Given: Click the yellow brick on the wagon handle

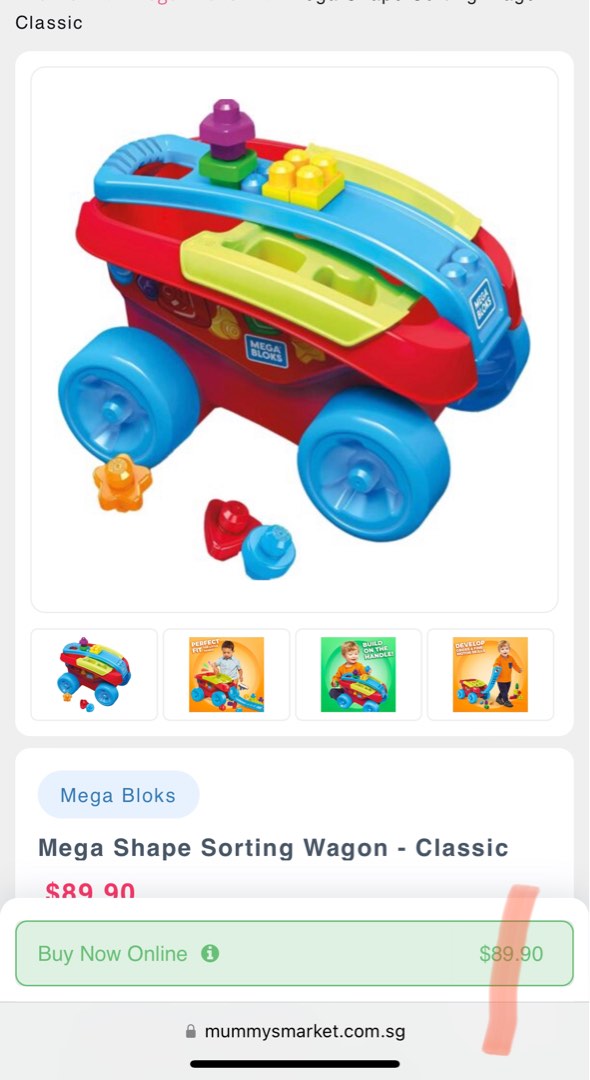Looking at the screenshot, I should [303, 178].
